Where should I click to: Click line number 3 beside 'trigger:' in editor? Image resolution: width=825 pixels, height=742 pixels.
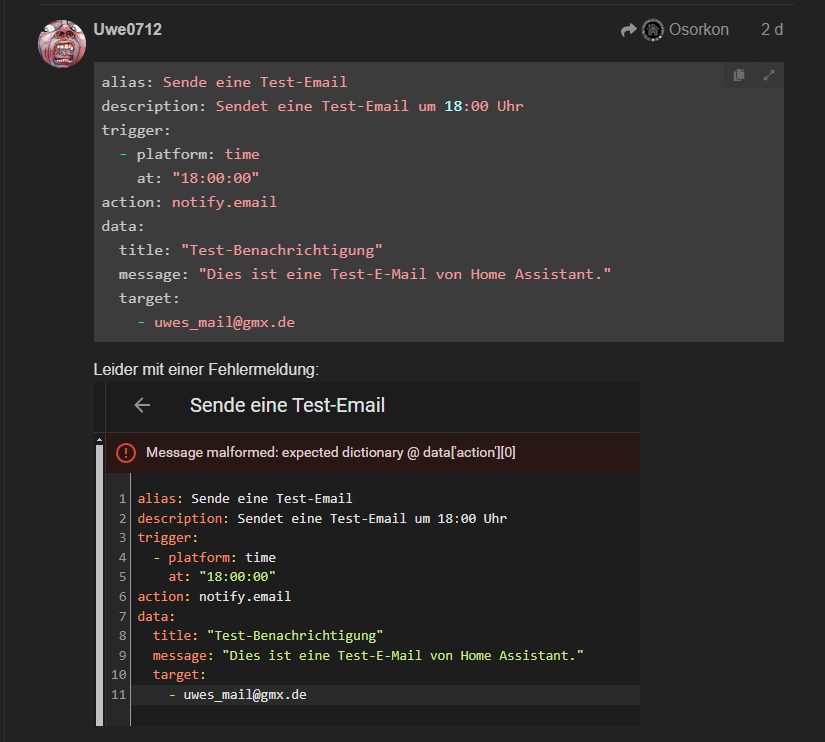[122, 538]
